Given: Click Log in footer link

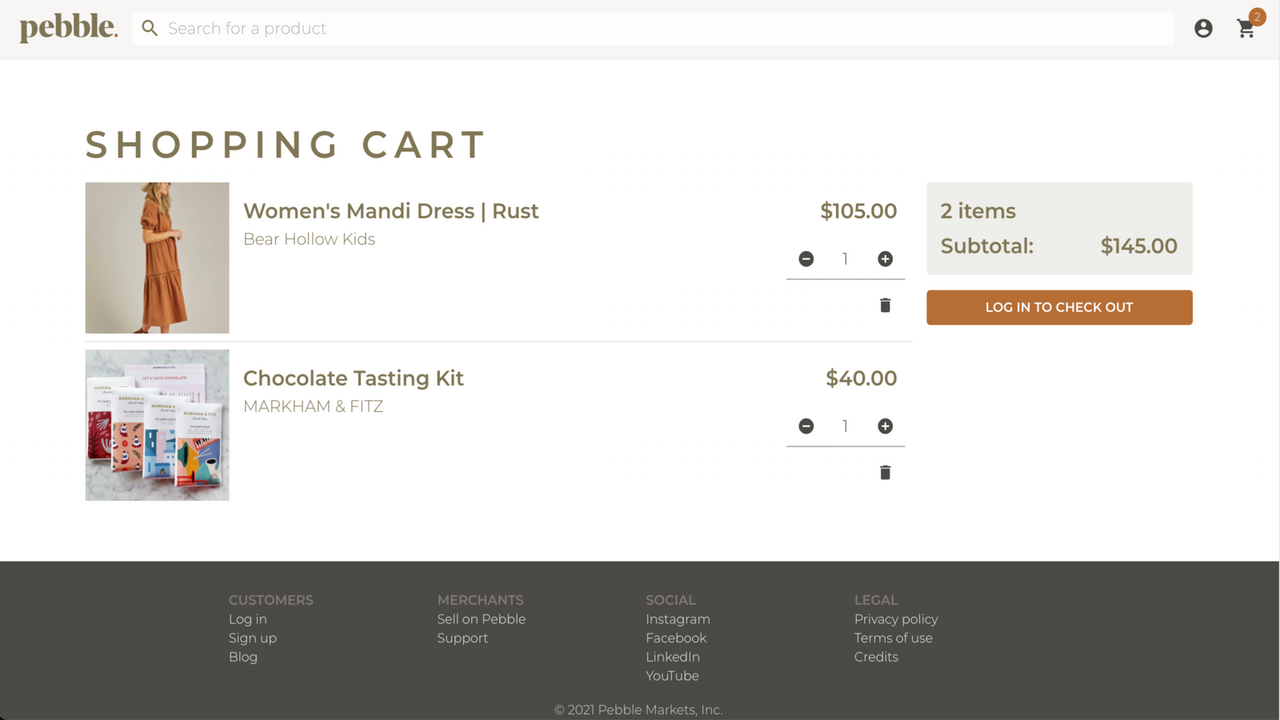Looking at the screenshot, I should pyautogui.click(x=248, y=619).
